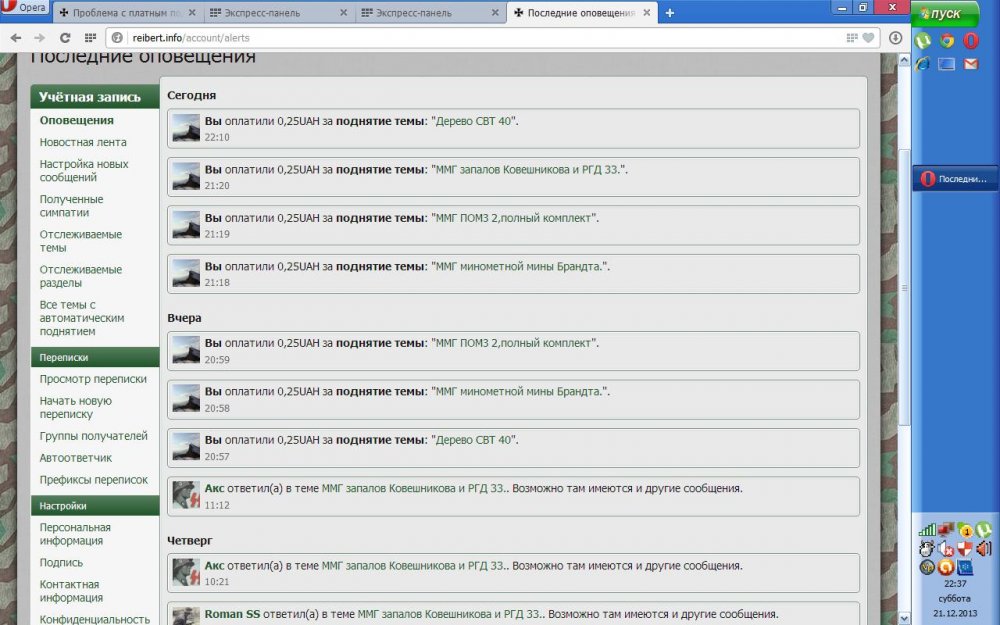Open Подпись settings link

pos(61,562)
